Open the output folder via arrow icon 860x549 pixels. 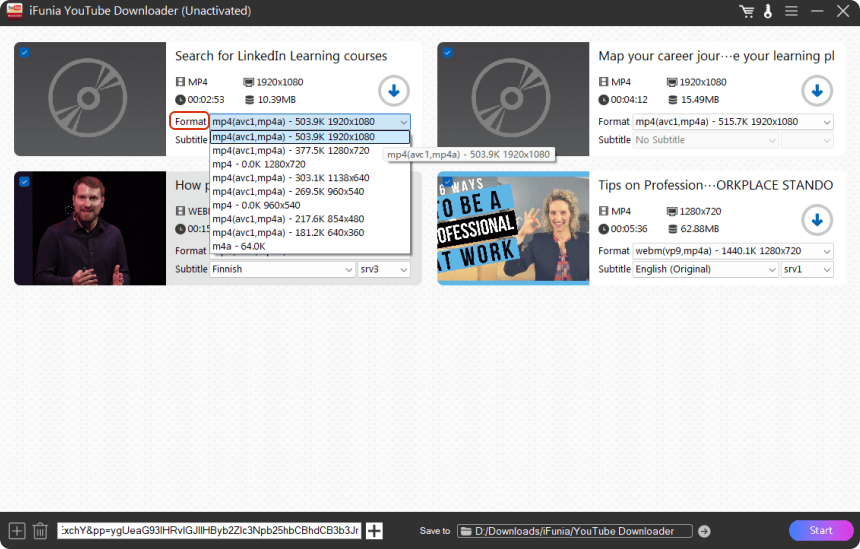[x=704, y=531]
